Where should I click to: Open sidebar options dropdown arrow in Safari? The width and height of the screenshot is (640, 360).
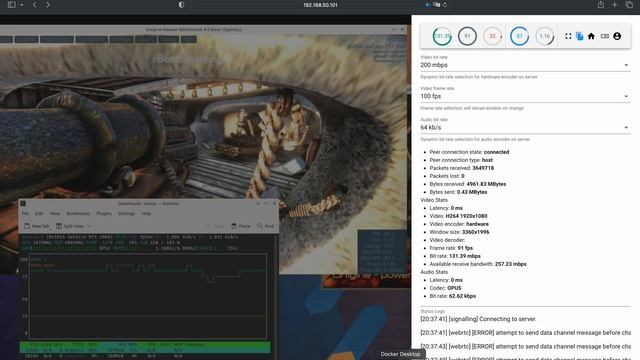[x=22, y=5]
